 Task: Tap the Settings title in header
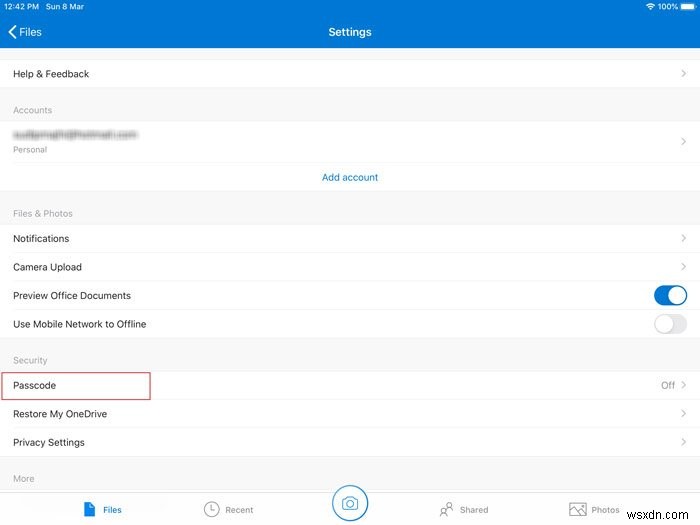click(350, 32)
